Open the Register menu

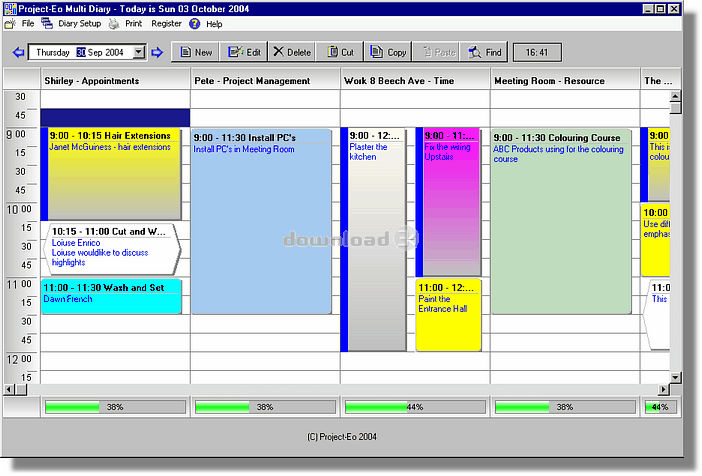pyautogui.click(x=166, y=24)
